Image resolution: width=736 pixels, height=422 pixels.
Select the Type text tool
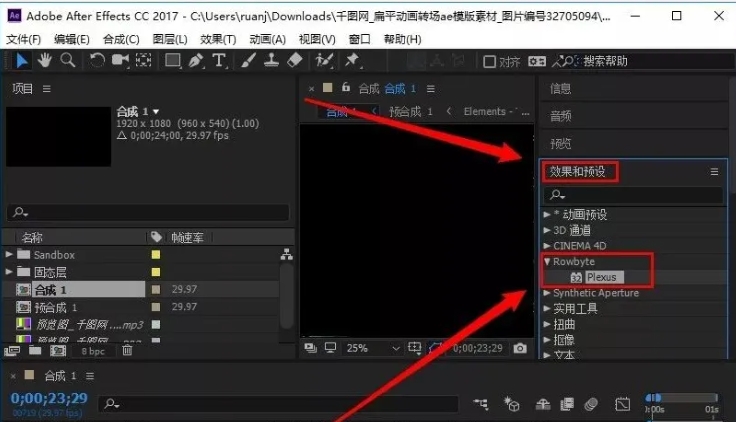point(219,61)
